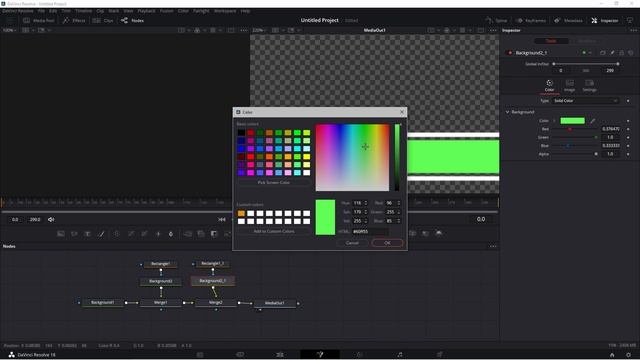This screenshot has height=360, width=640.
Task: Toggle audio mute speaker icon
Action: pos(51,220)
